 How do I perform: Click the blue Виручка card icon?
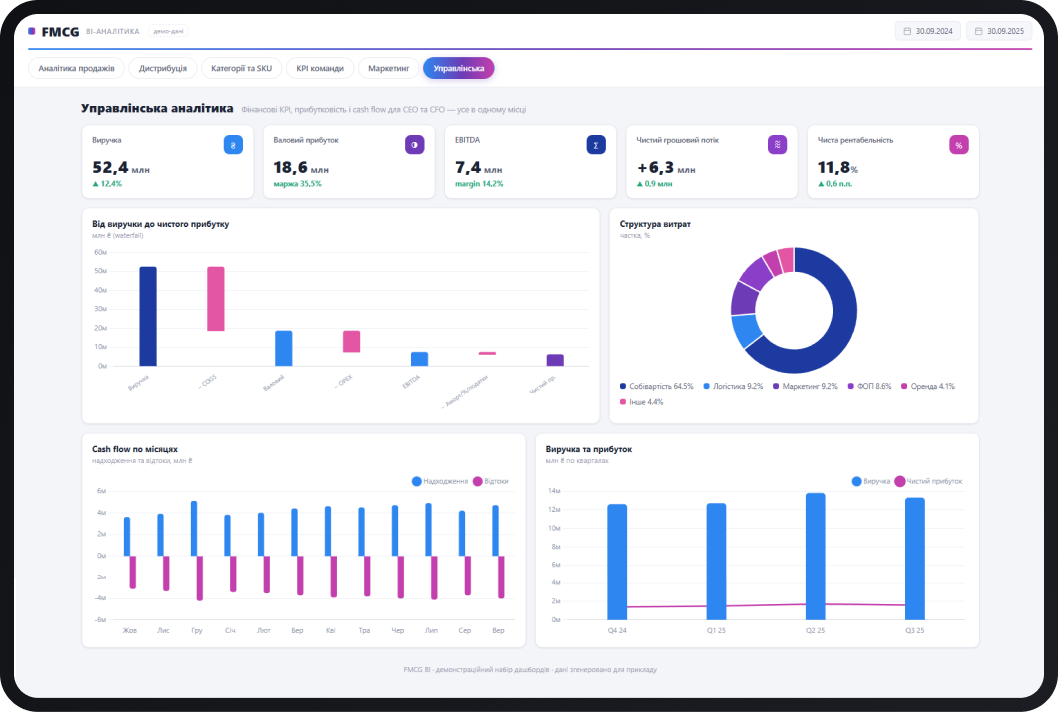233,145
